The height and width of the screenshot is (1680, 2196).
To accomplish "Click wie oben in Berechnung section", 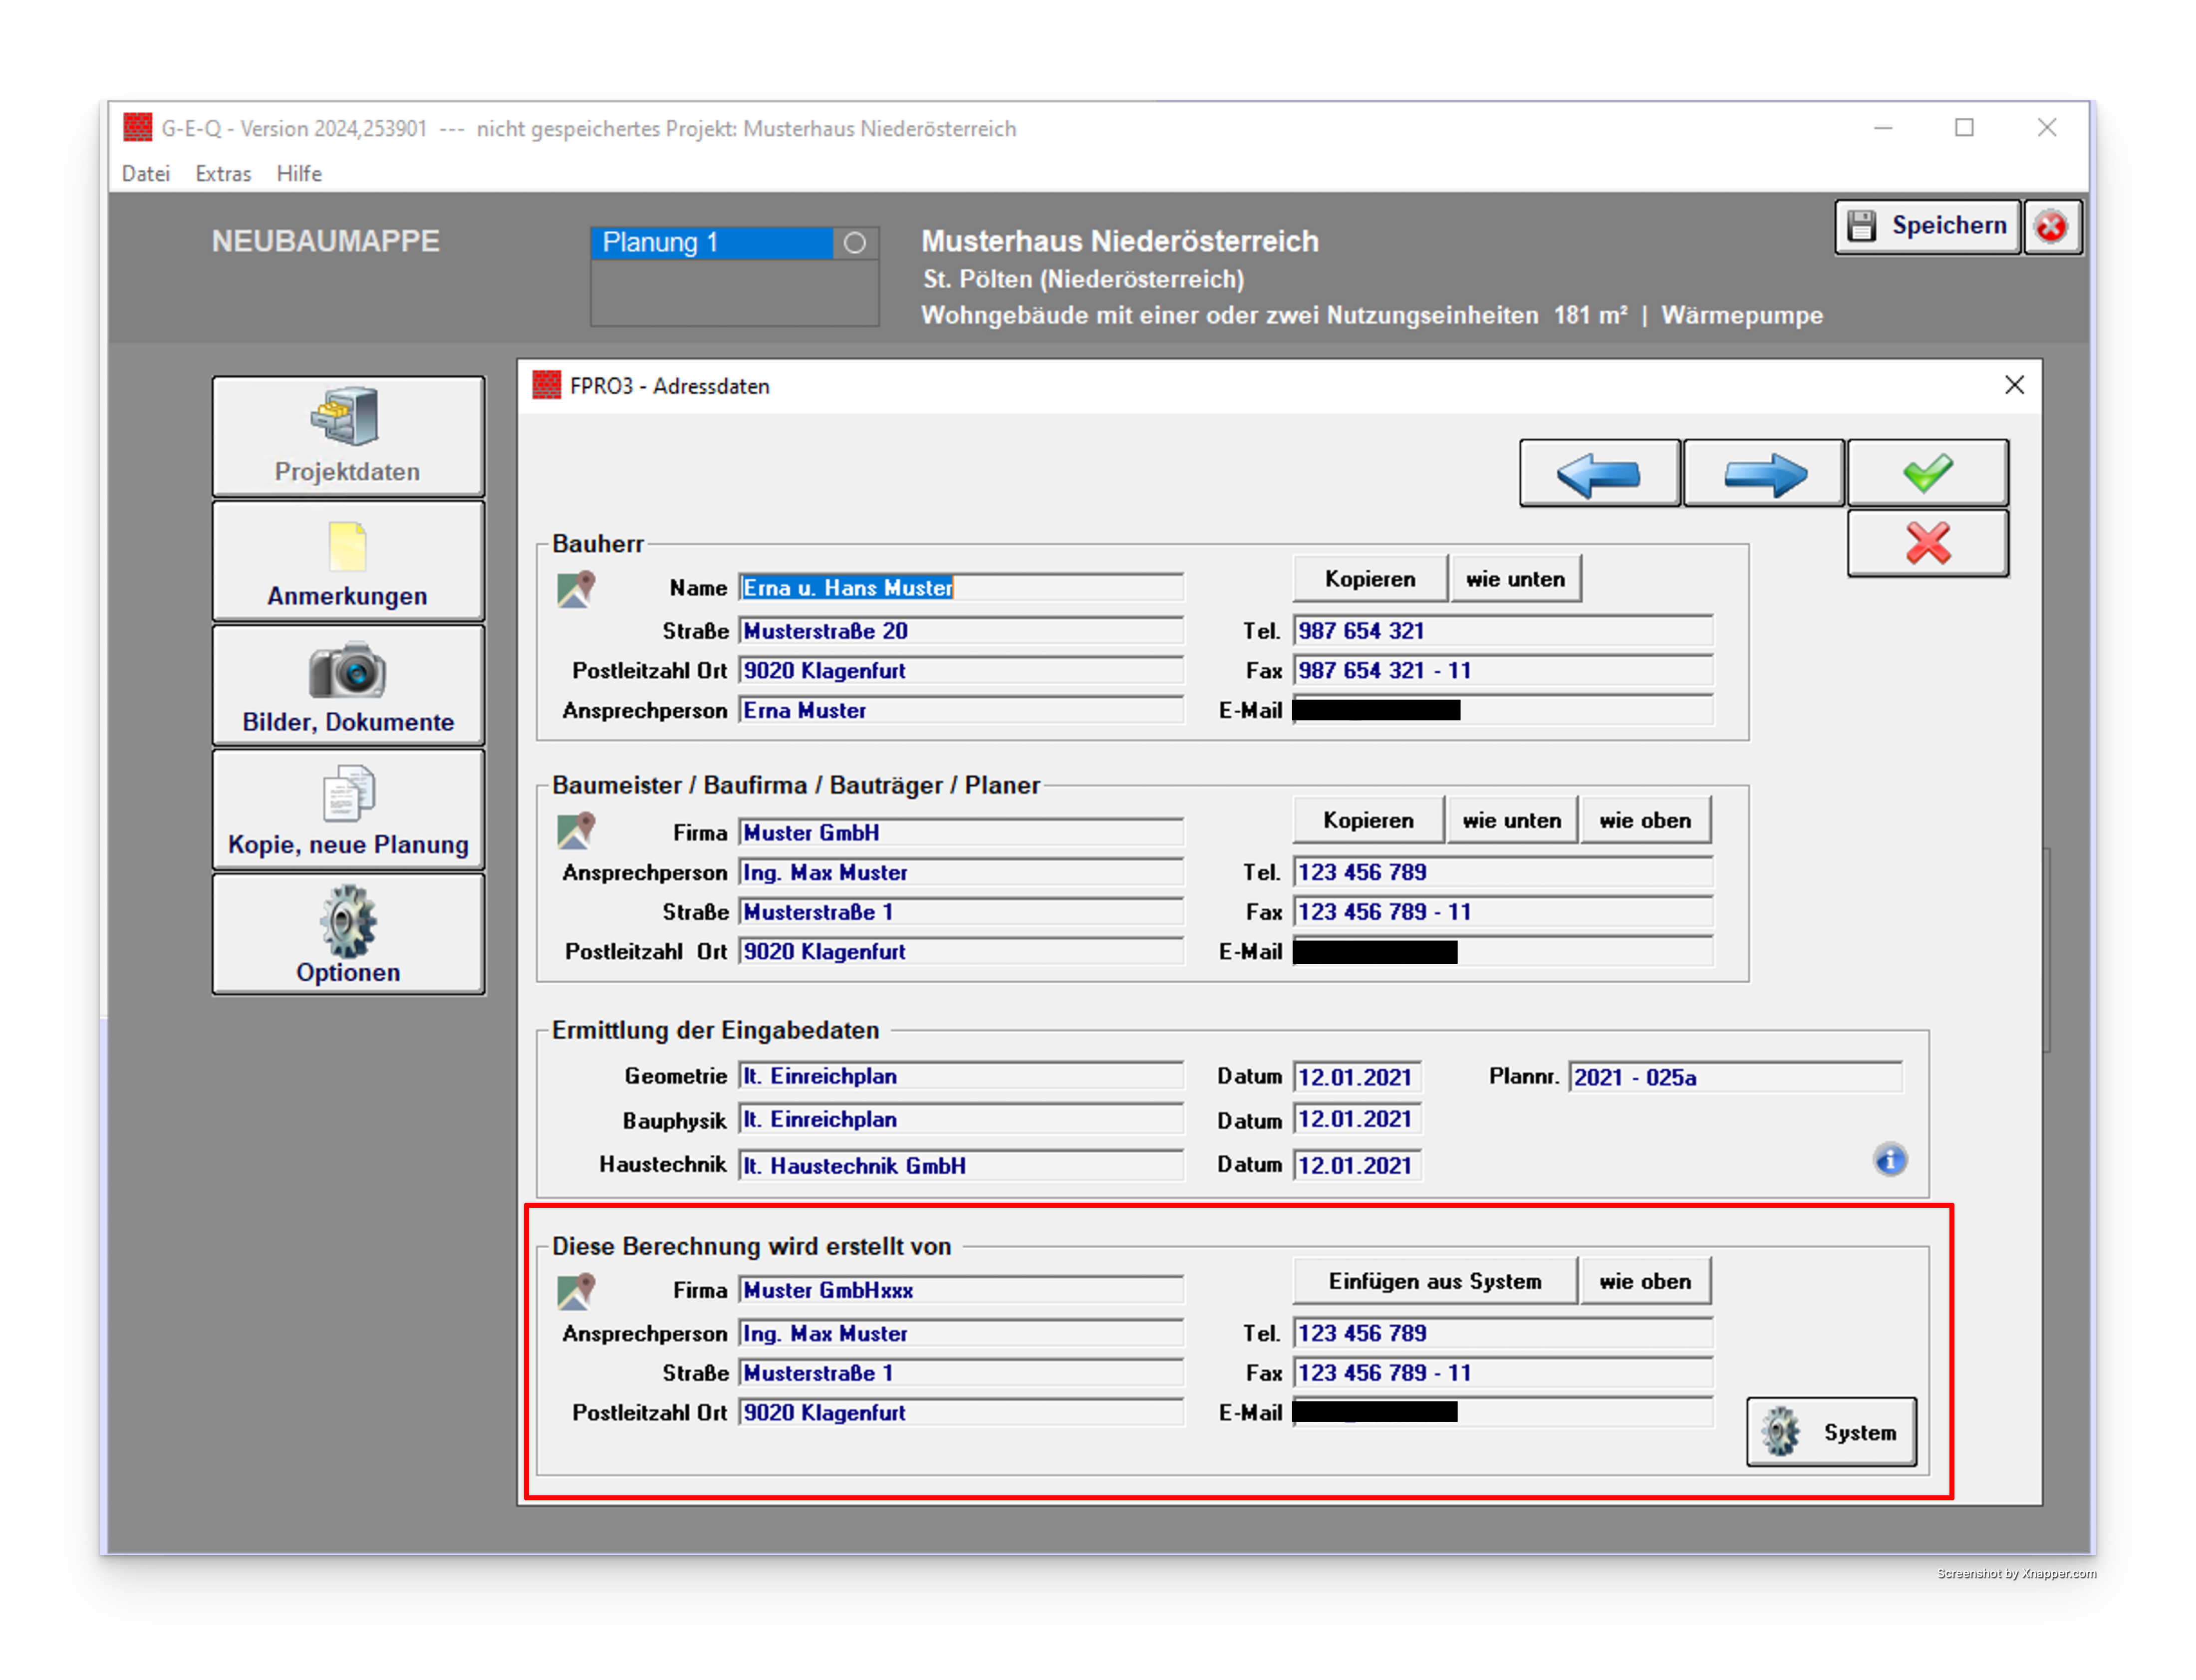I will click(1645, 1281).
